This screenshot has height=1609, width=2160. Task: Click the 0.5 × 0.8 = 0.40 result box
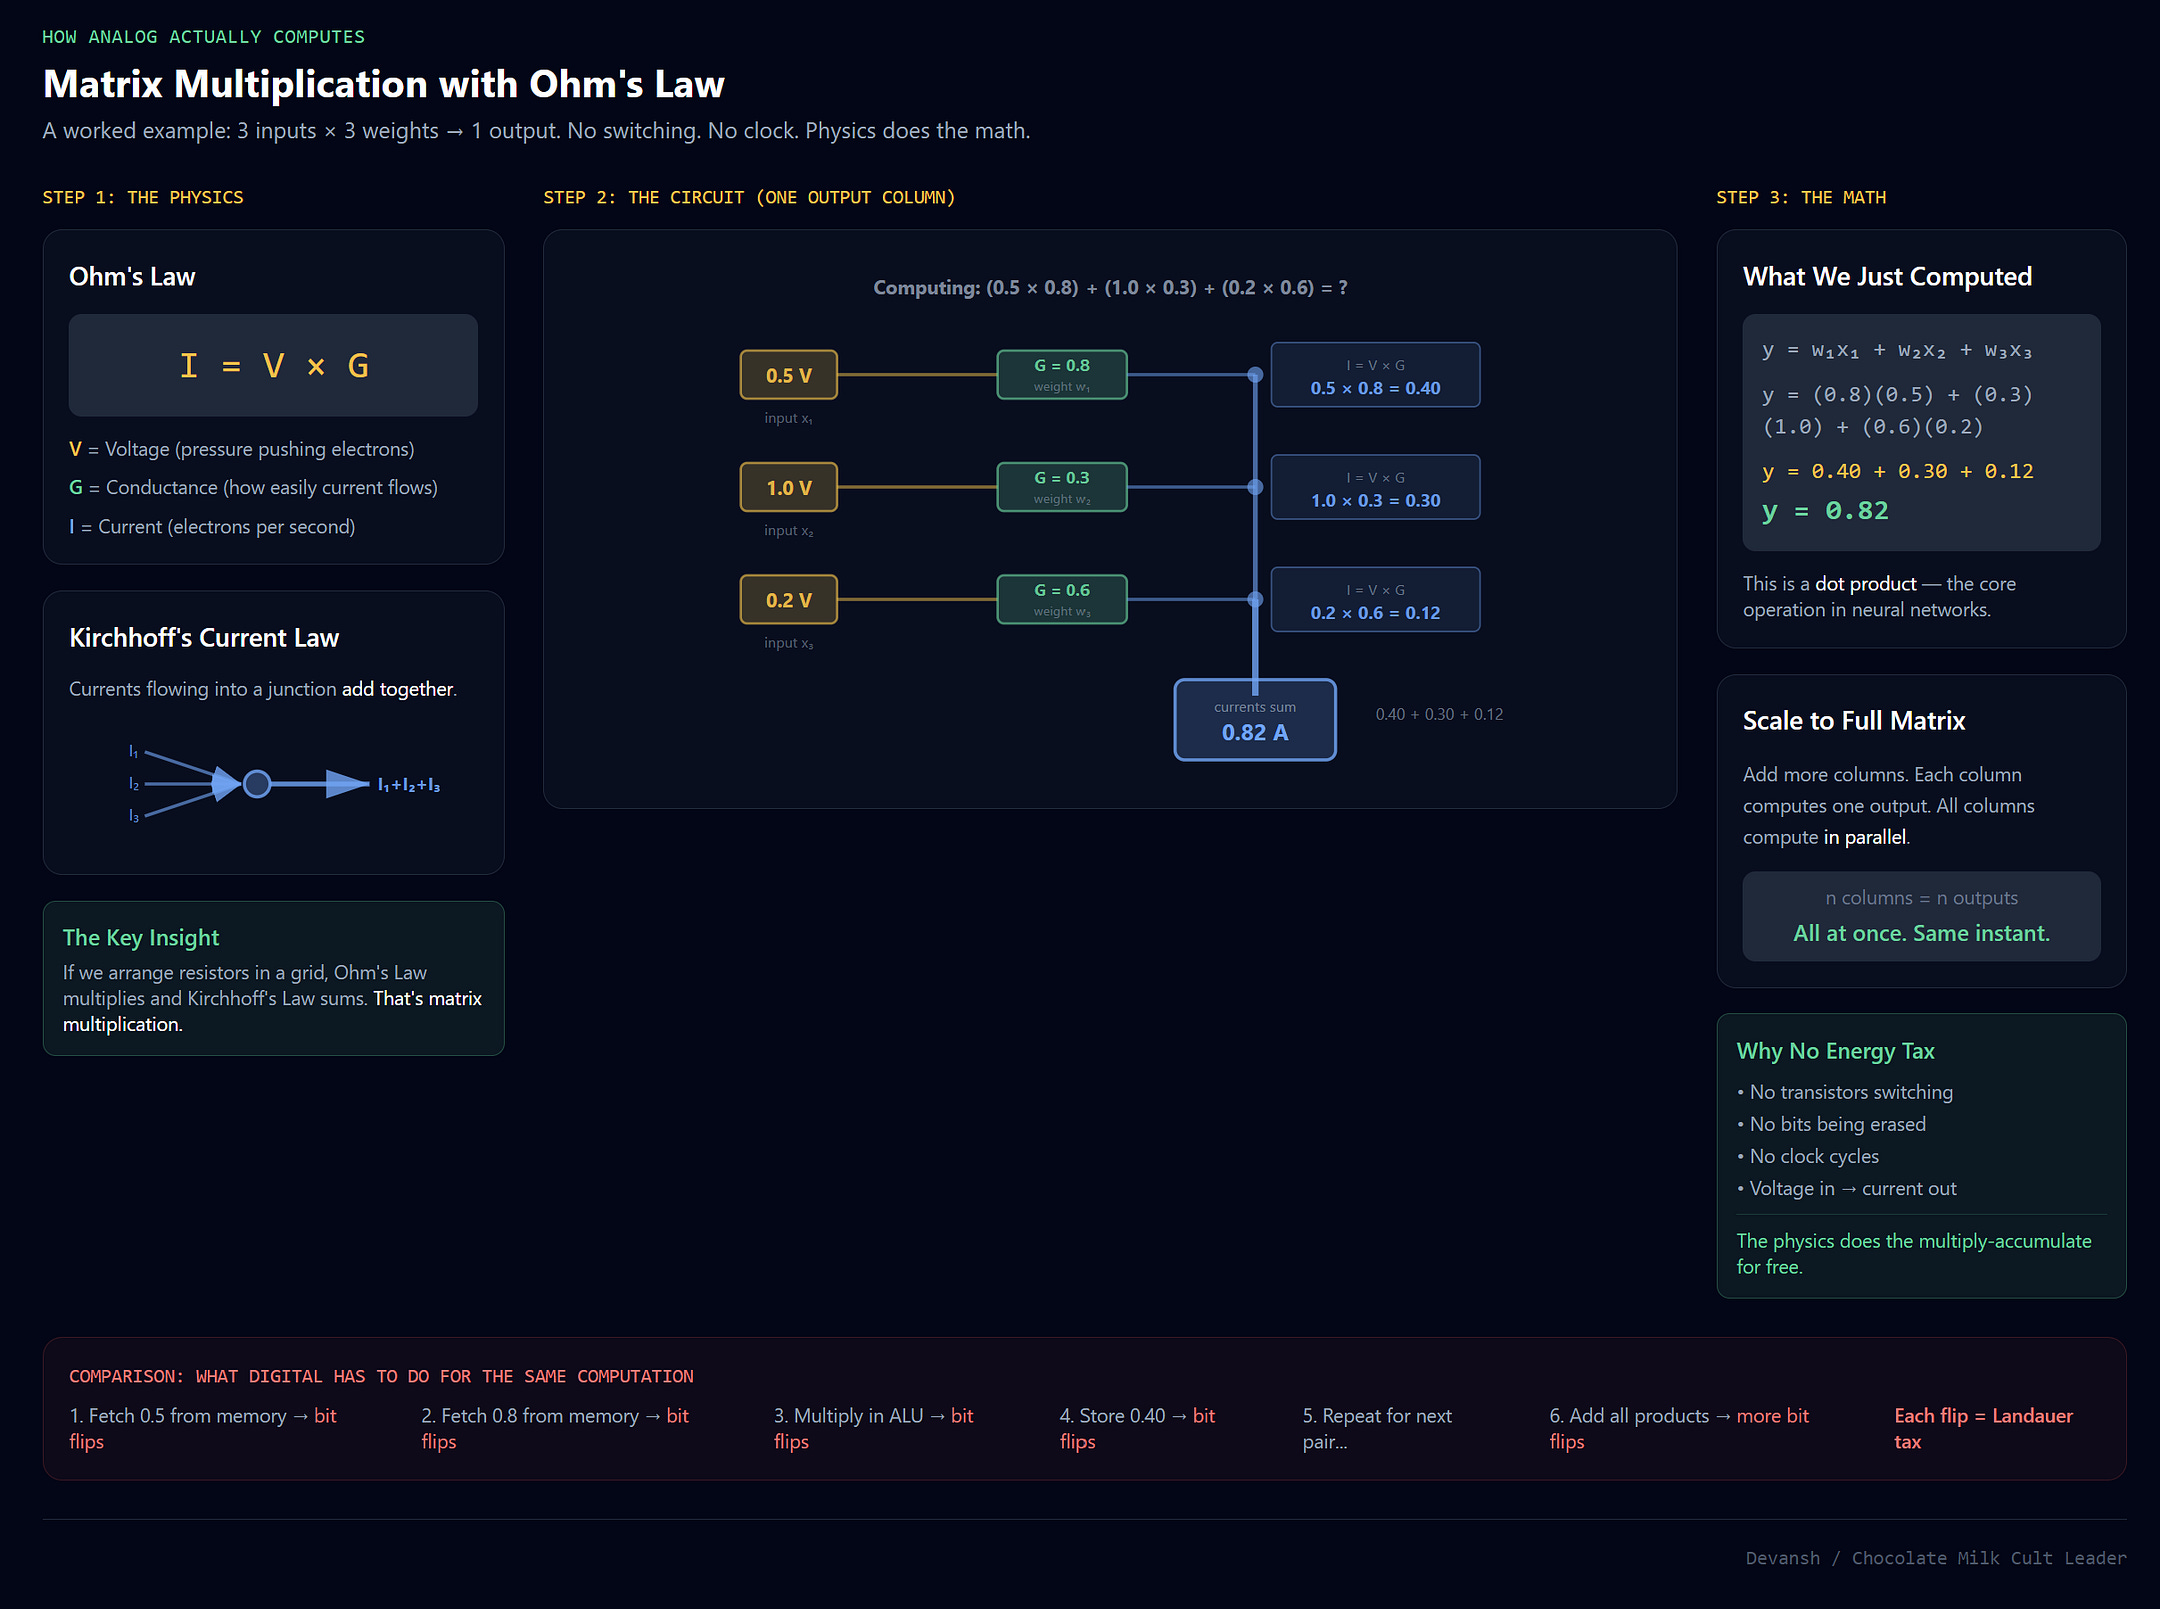click(1375, 376)
